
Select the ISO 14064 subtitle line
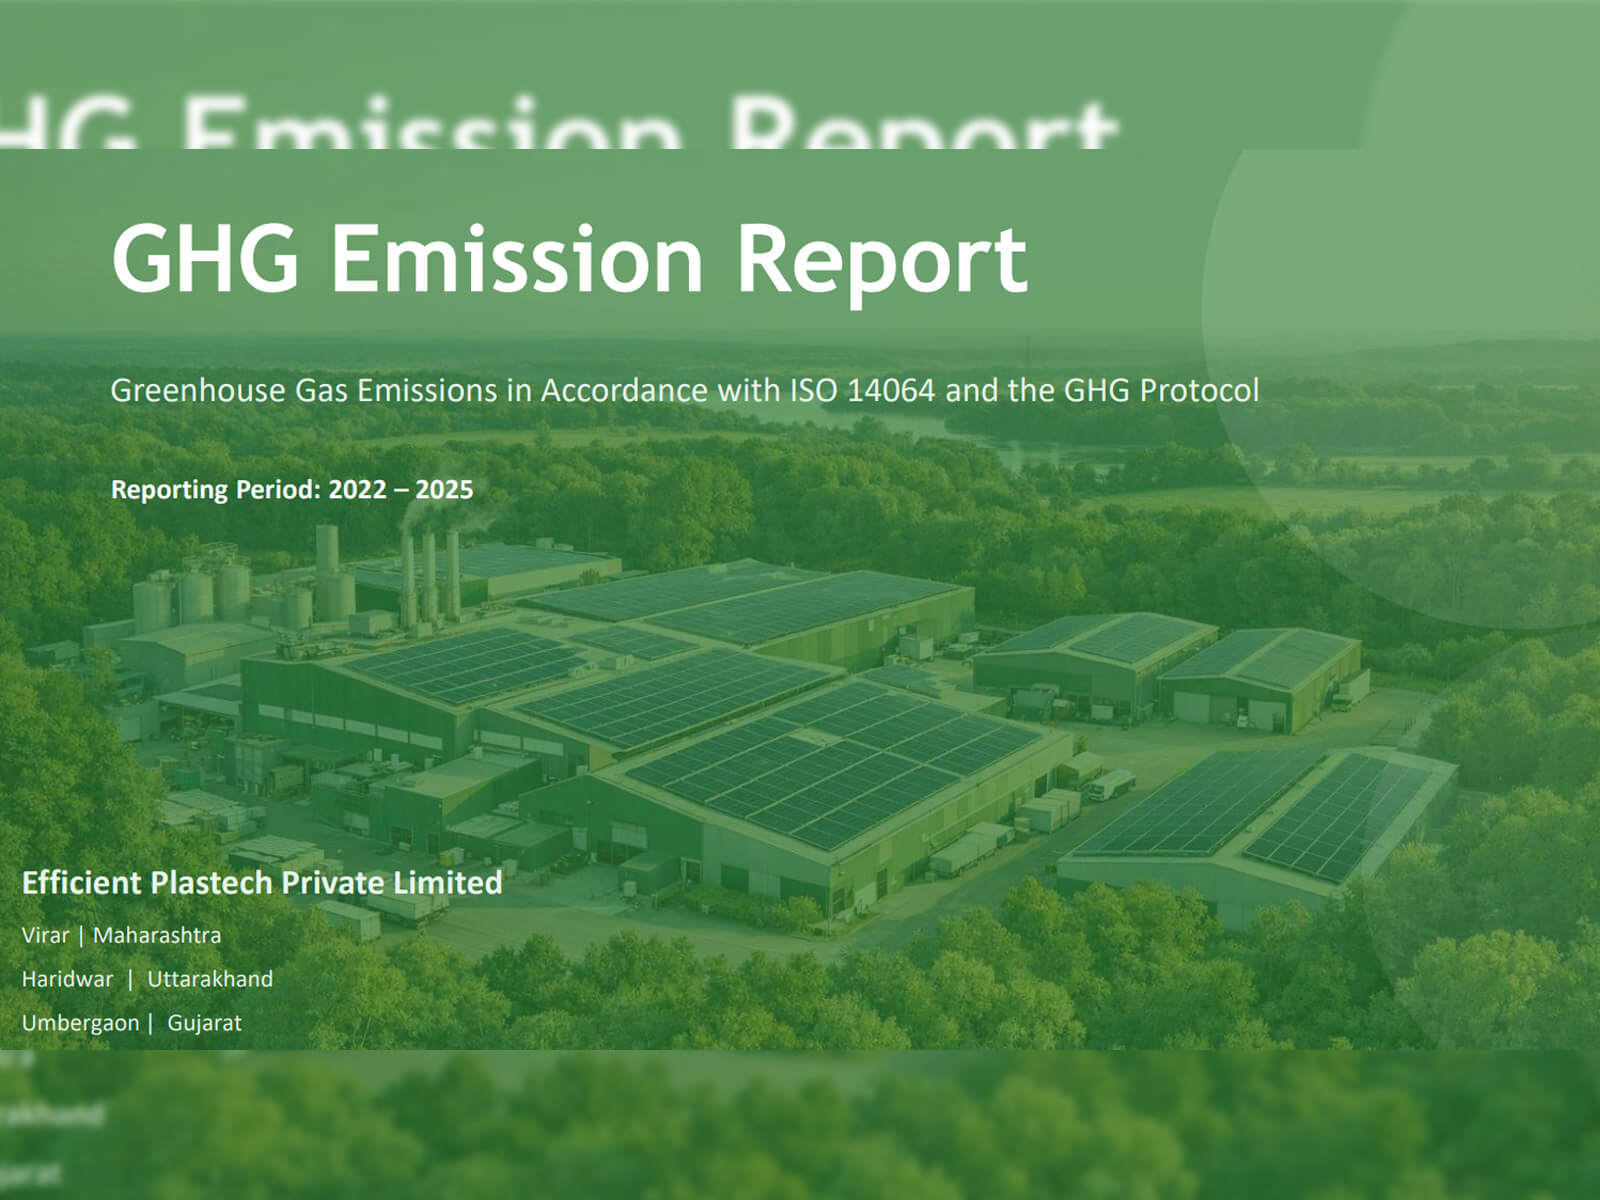(685, 390)
